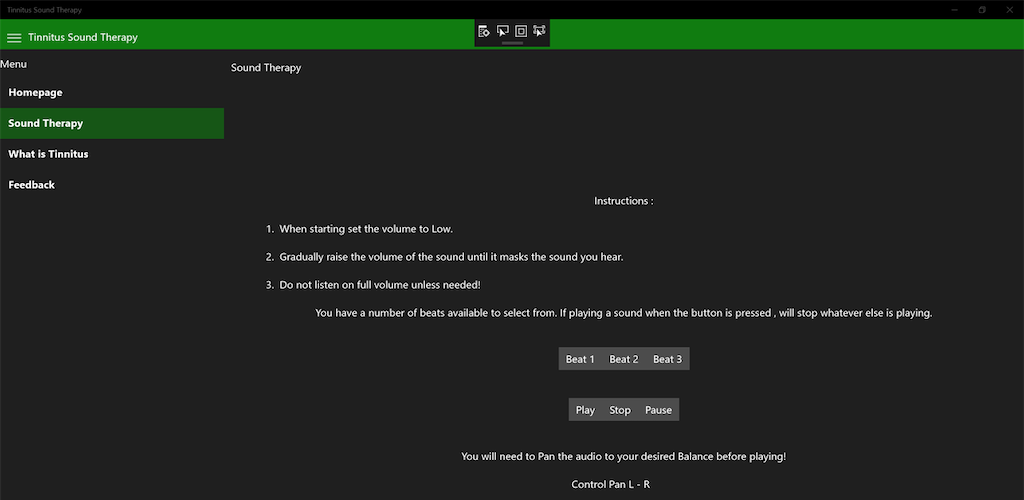
Task: Collapse the debug toolbar using its handle
Action: 512,44
